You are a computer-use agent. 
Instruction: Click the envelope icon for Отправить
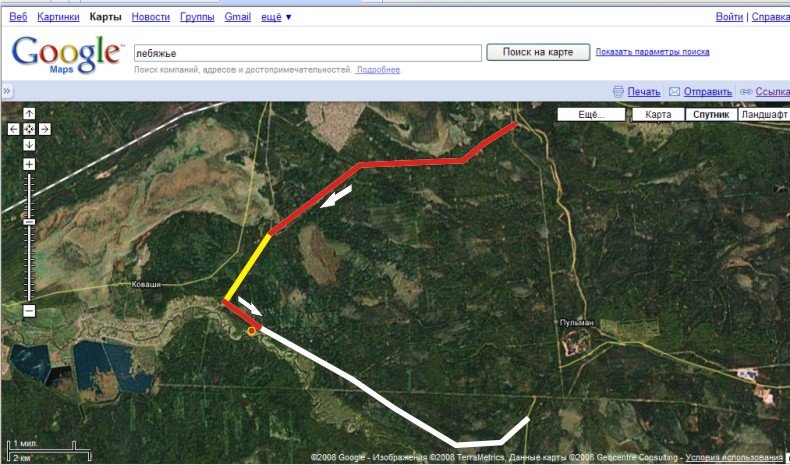point(674,92)
